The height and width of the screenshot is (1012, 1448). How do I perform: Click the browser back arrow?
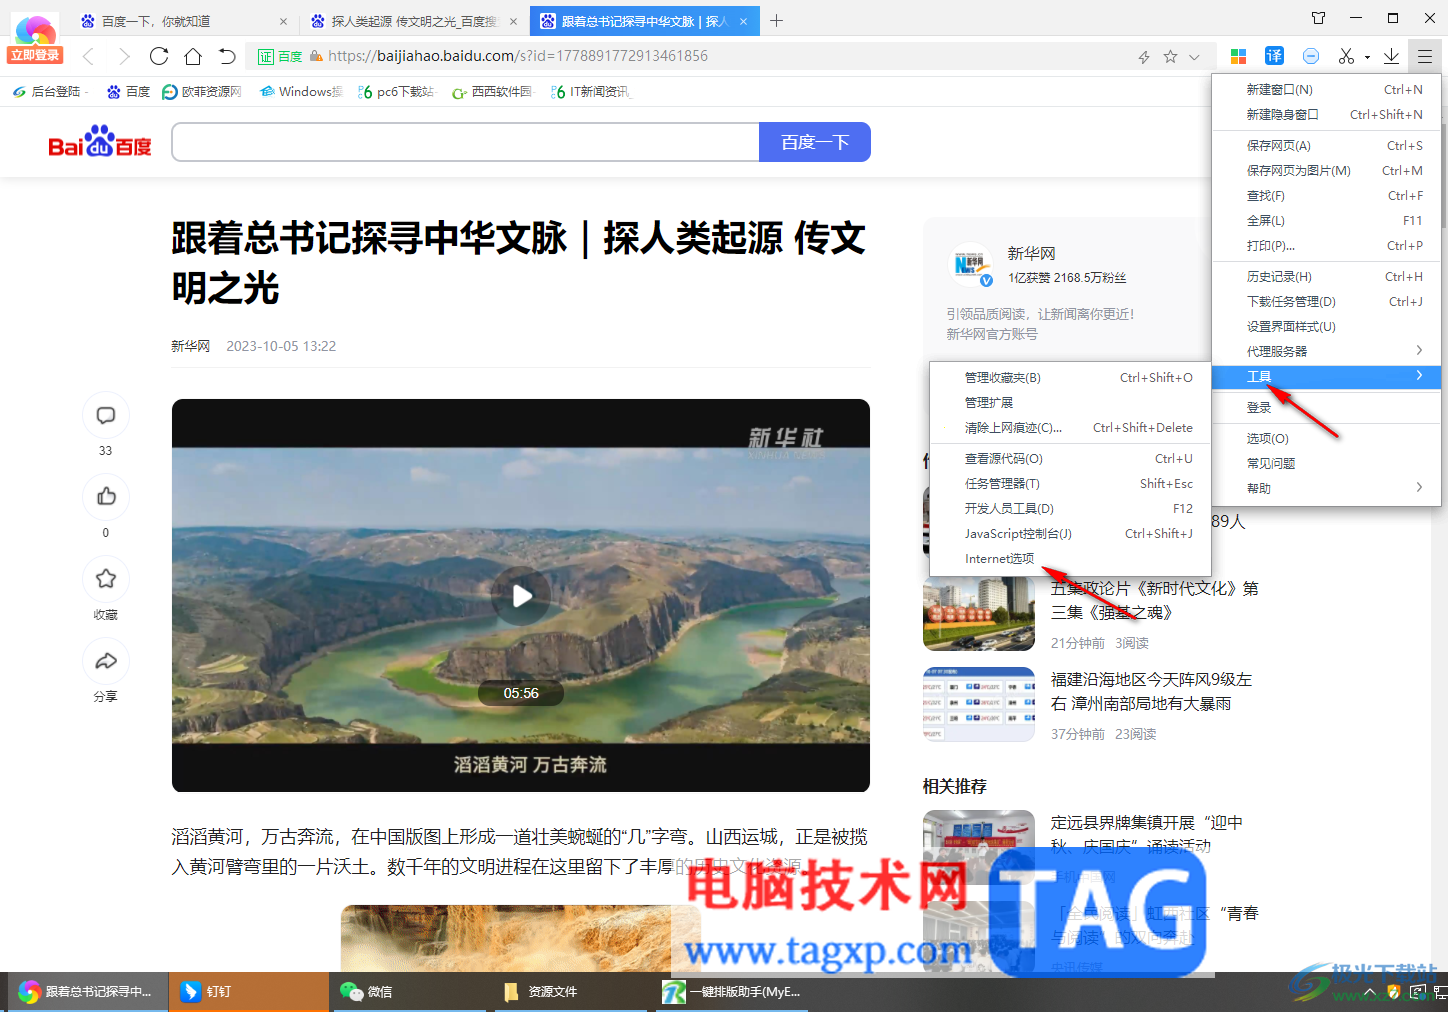tap(88, 56)
